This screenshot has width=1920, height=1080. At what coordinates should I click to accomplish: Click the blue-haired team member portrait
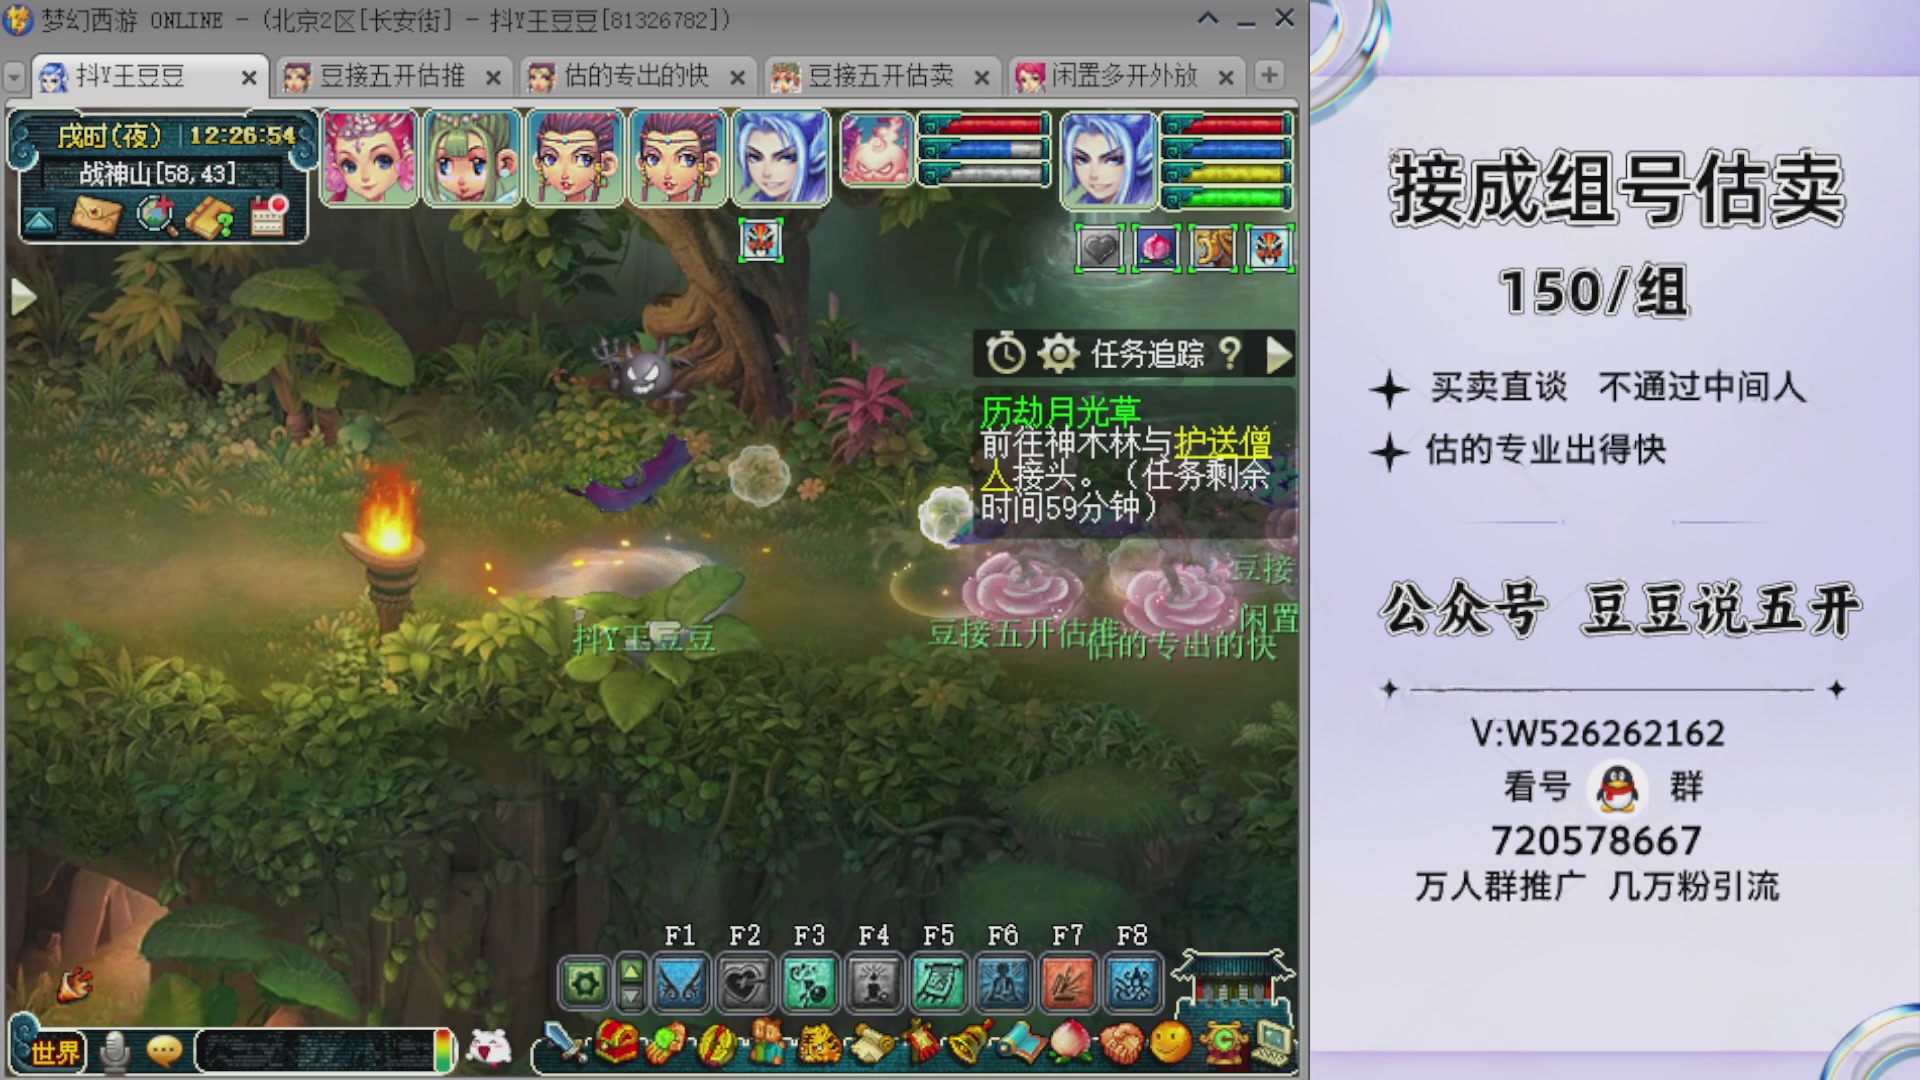[x=781, y=158]
